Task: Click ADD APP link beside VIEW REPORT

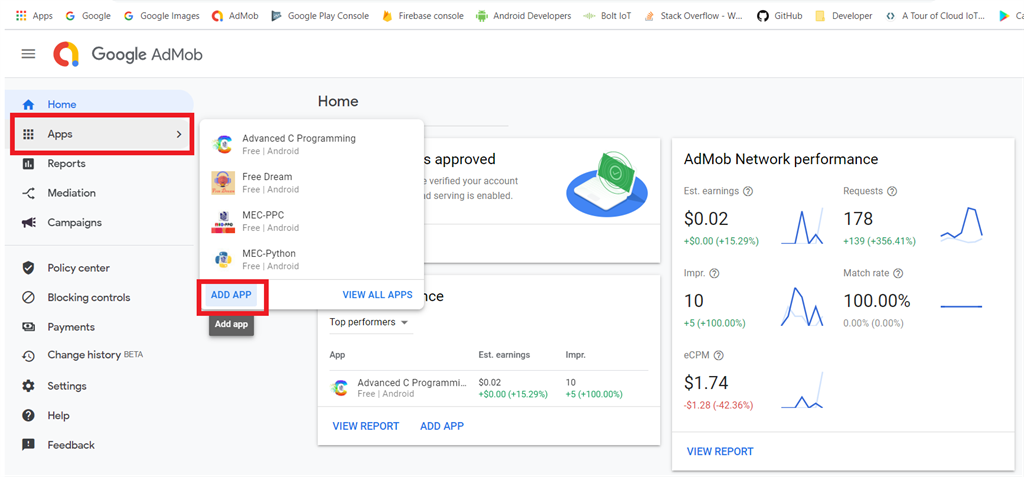Action: point(442,426)
